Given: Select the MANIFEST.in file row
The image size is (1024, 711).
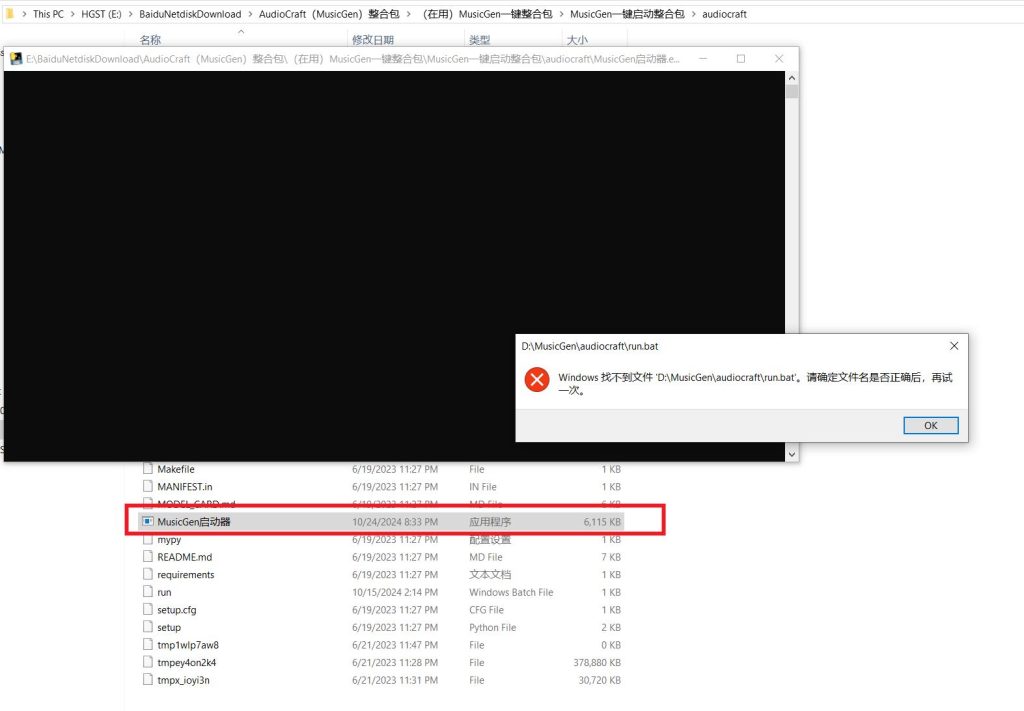Looking at the screenshot, I should [185, 486].
